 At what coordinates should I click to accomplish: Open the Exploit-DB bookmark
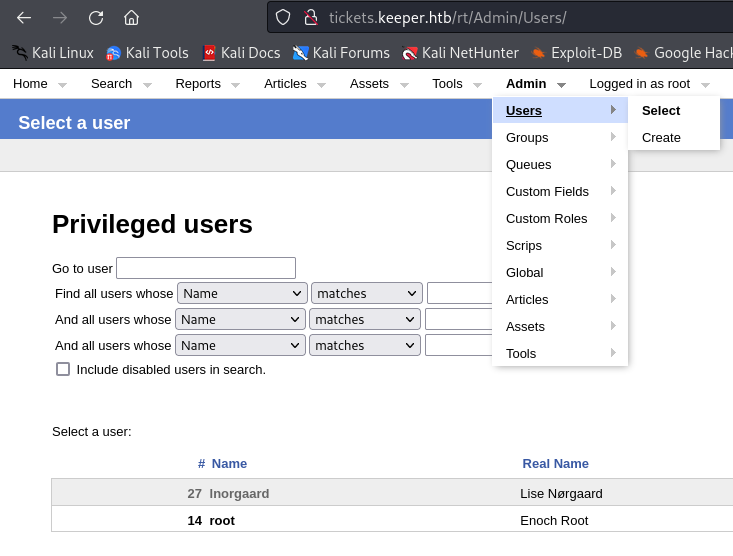[576, 53]
